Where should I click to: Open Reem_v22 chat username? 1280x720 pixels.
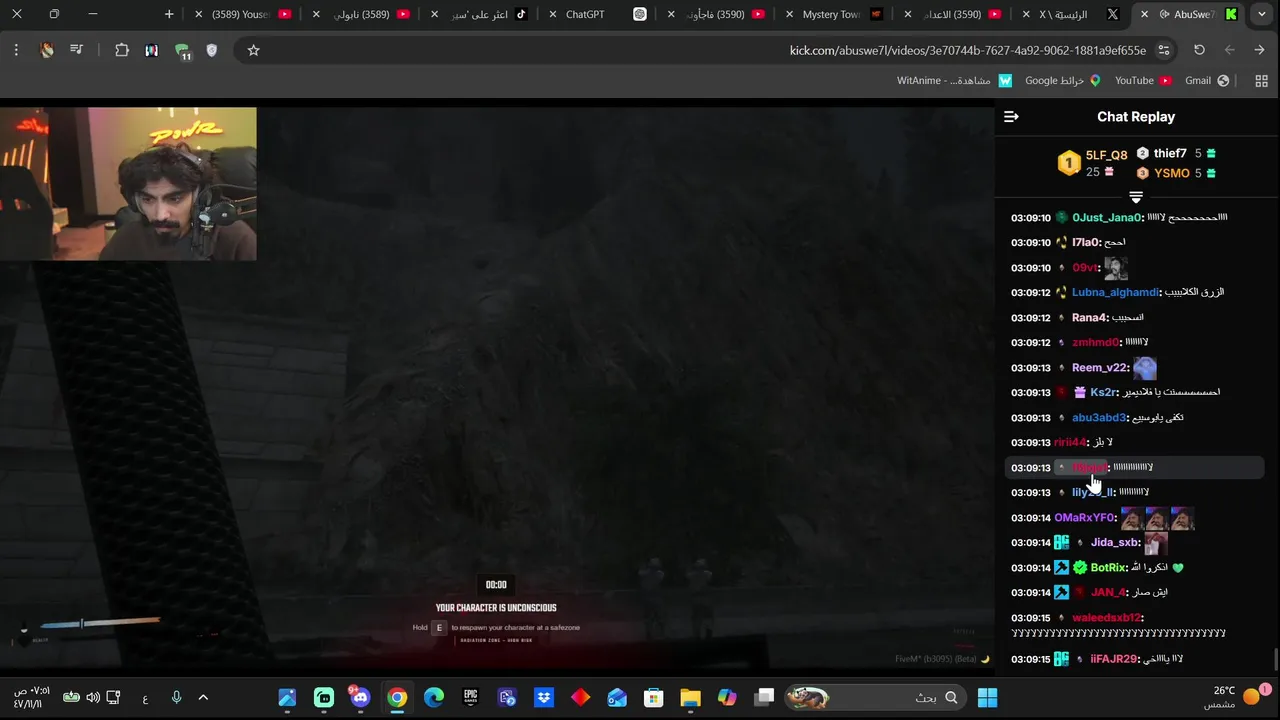[x=1100, y=368]
